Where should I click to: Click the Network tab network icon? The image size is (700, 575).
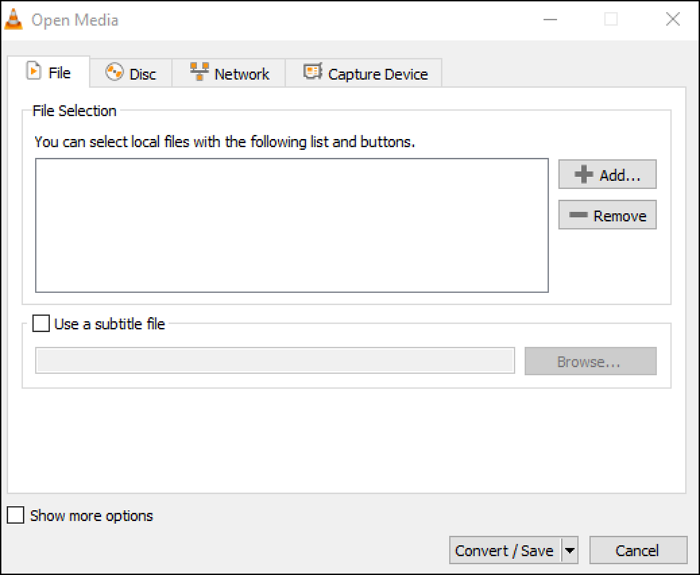[x=199, y=73]
